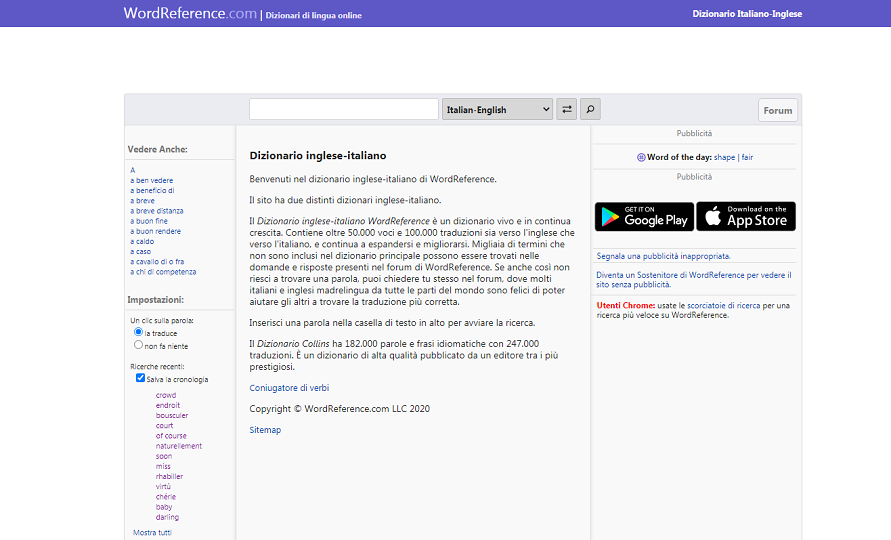Click Dizionario Italiano-Inglese in the header

click(747, 14)
